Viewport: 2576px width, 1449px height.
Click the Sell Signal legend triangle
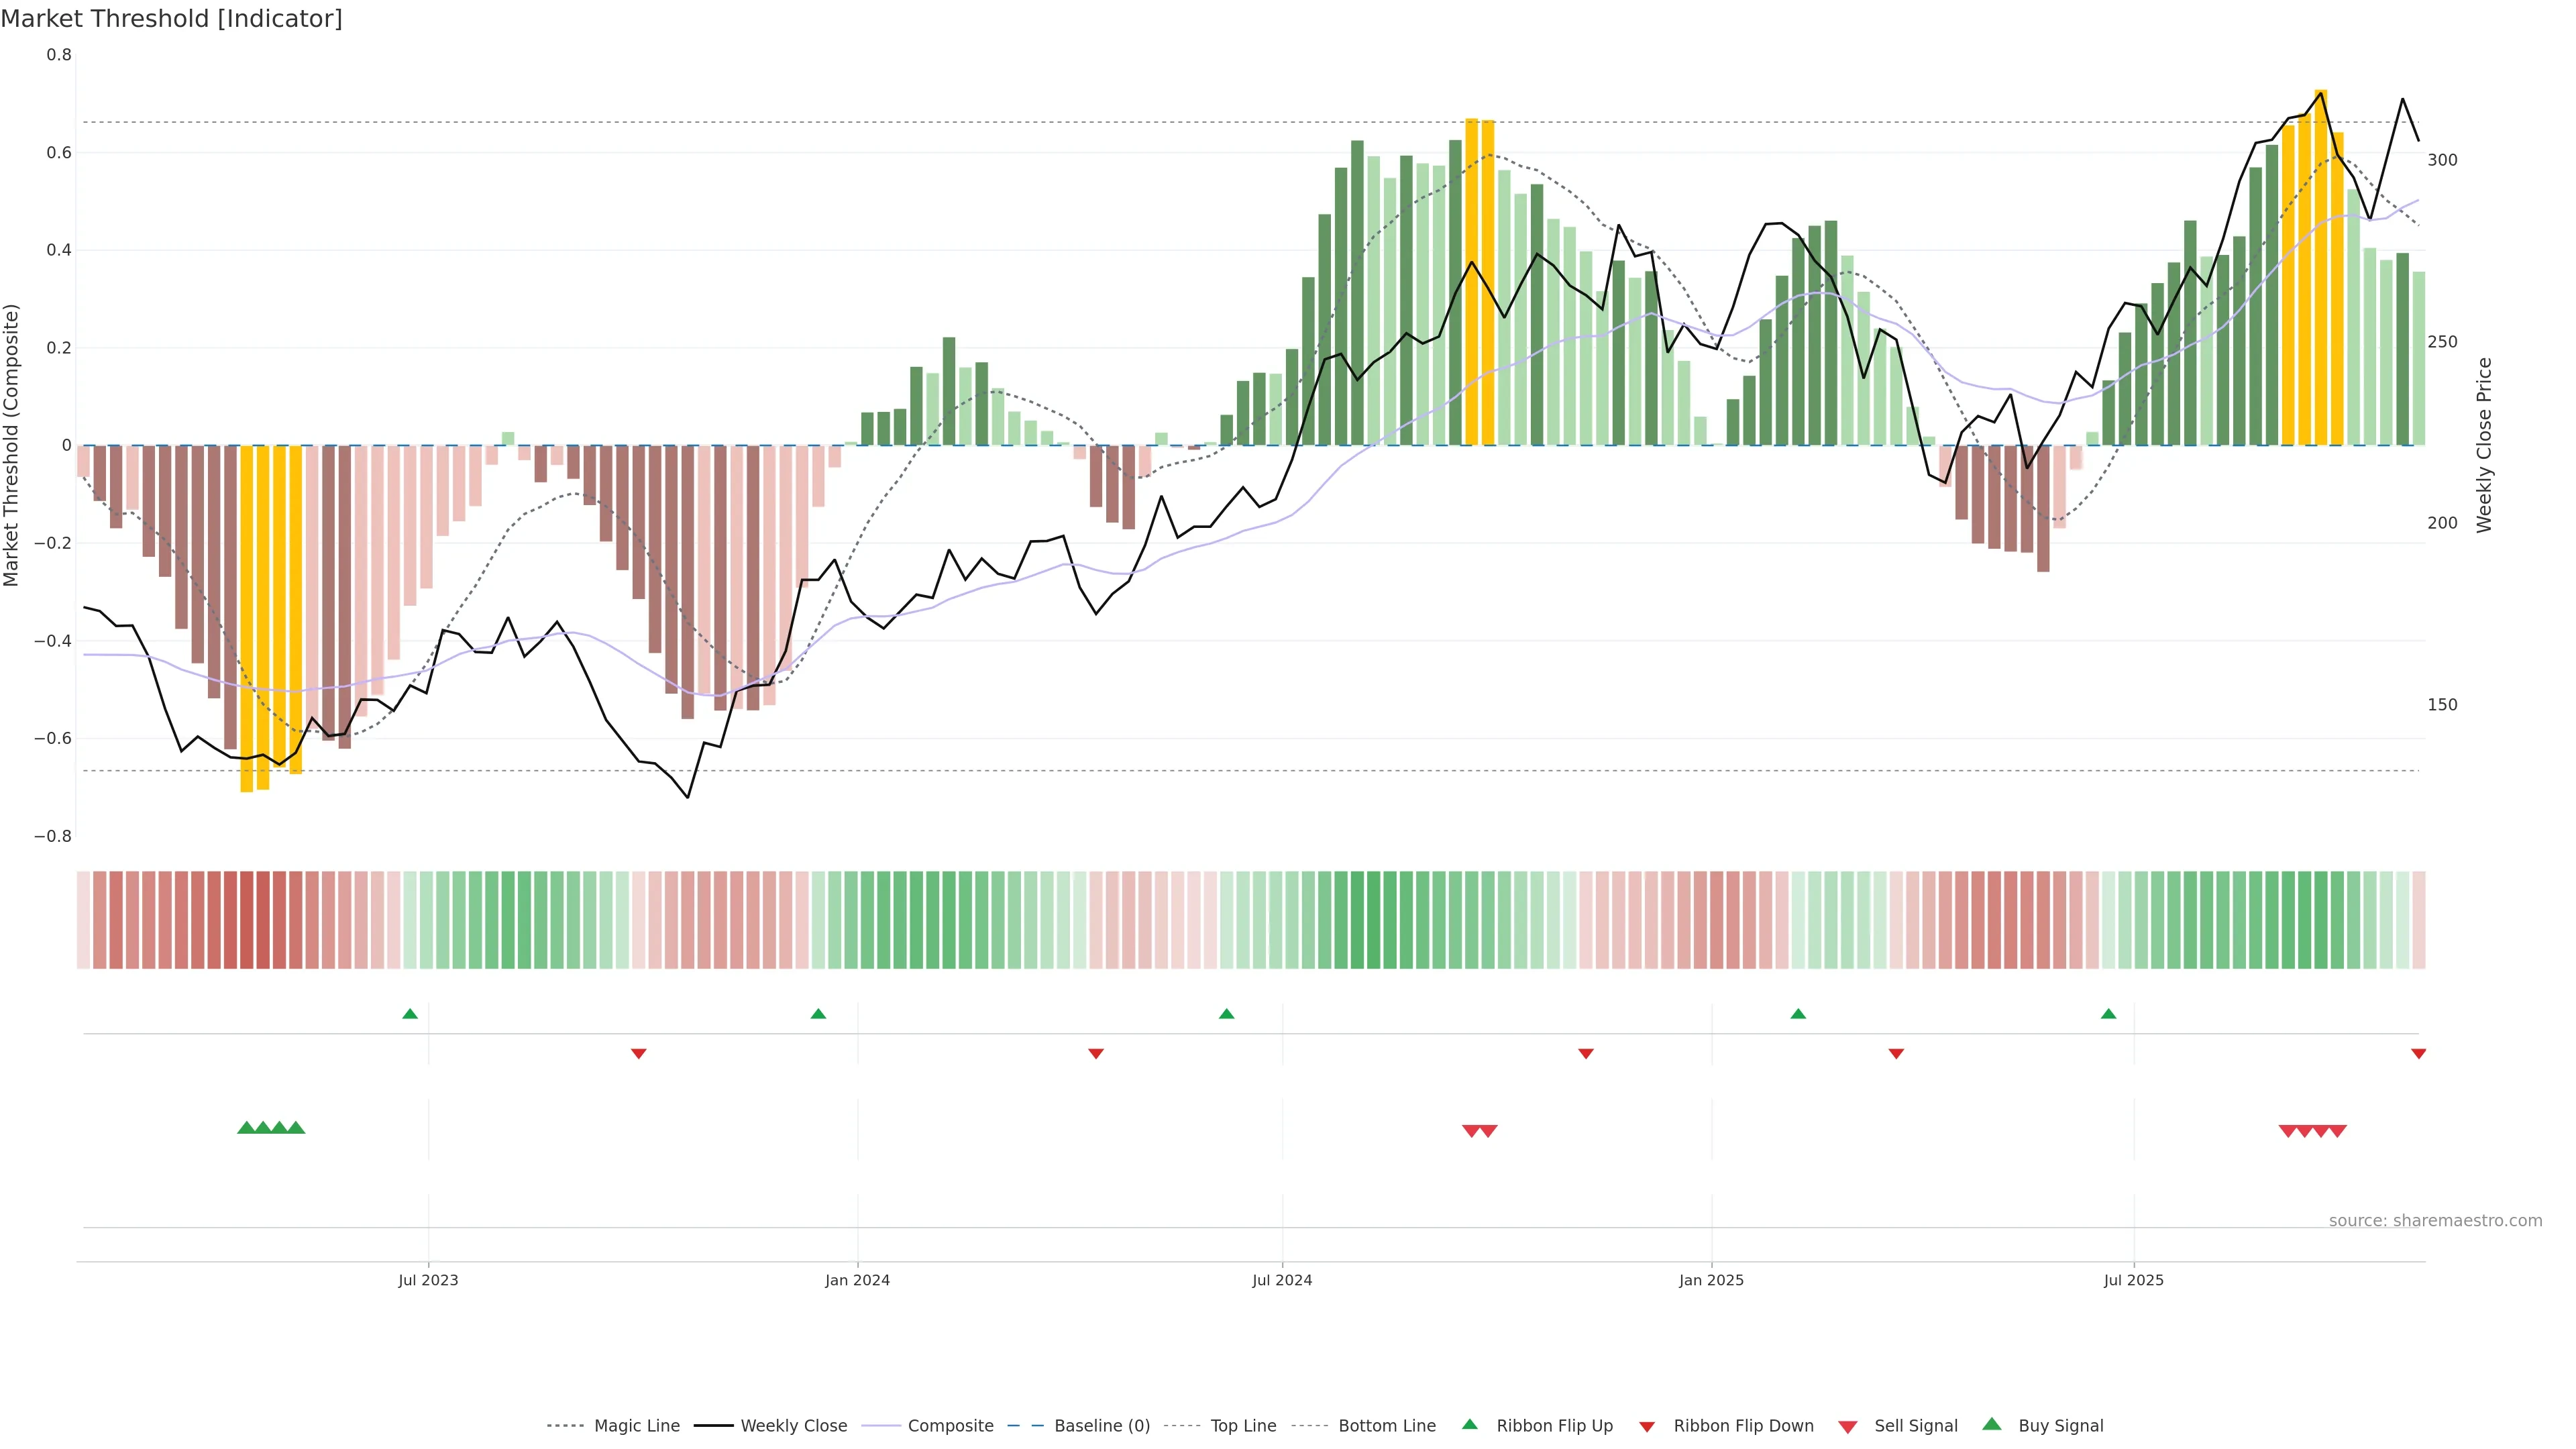click(1847, 1427)
